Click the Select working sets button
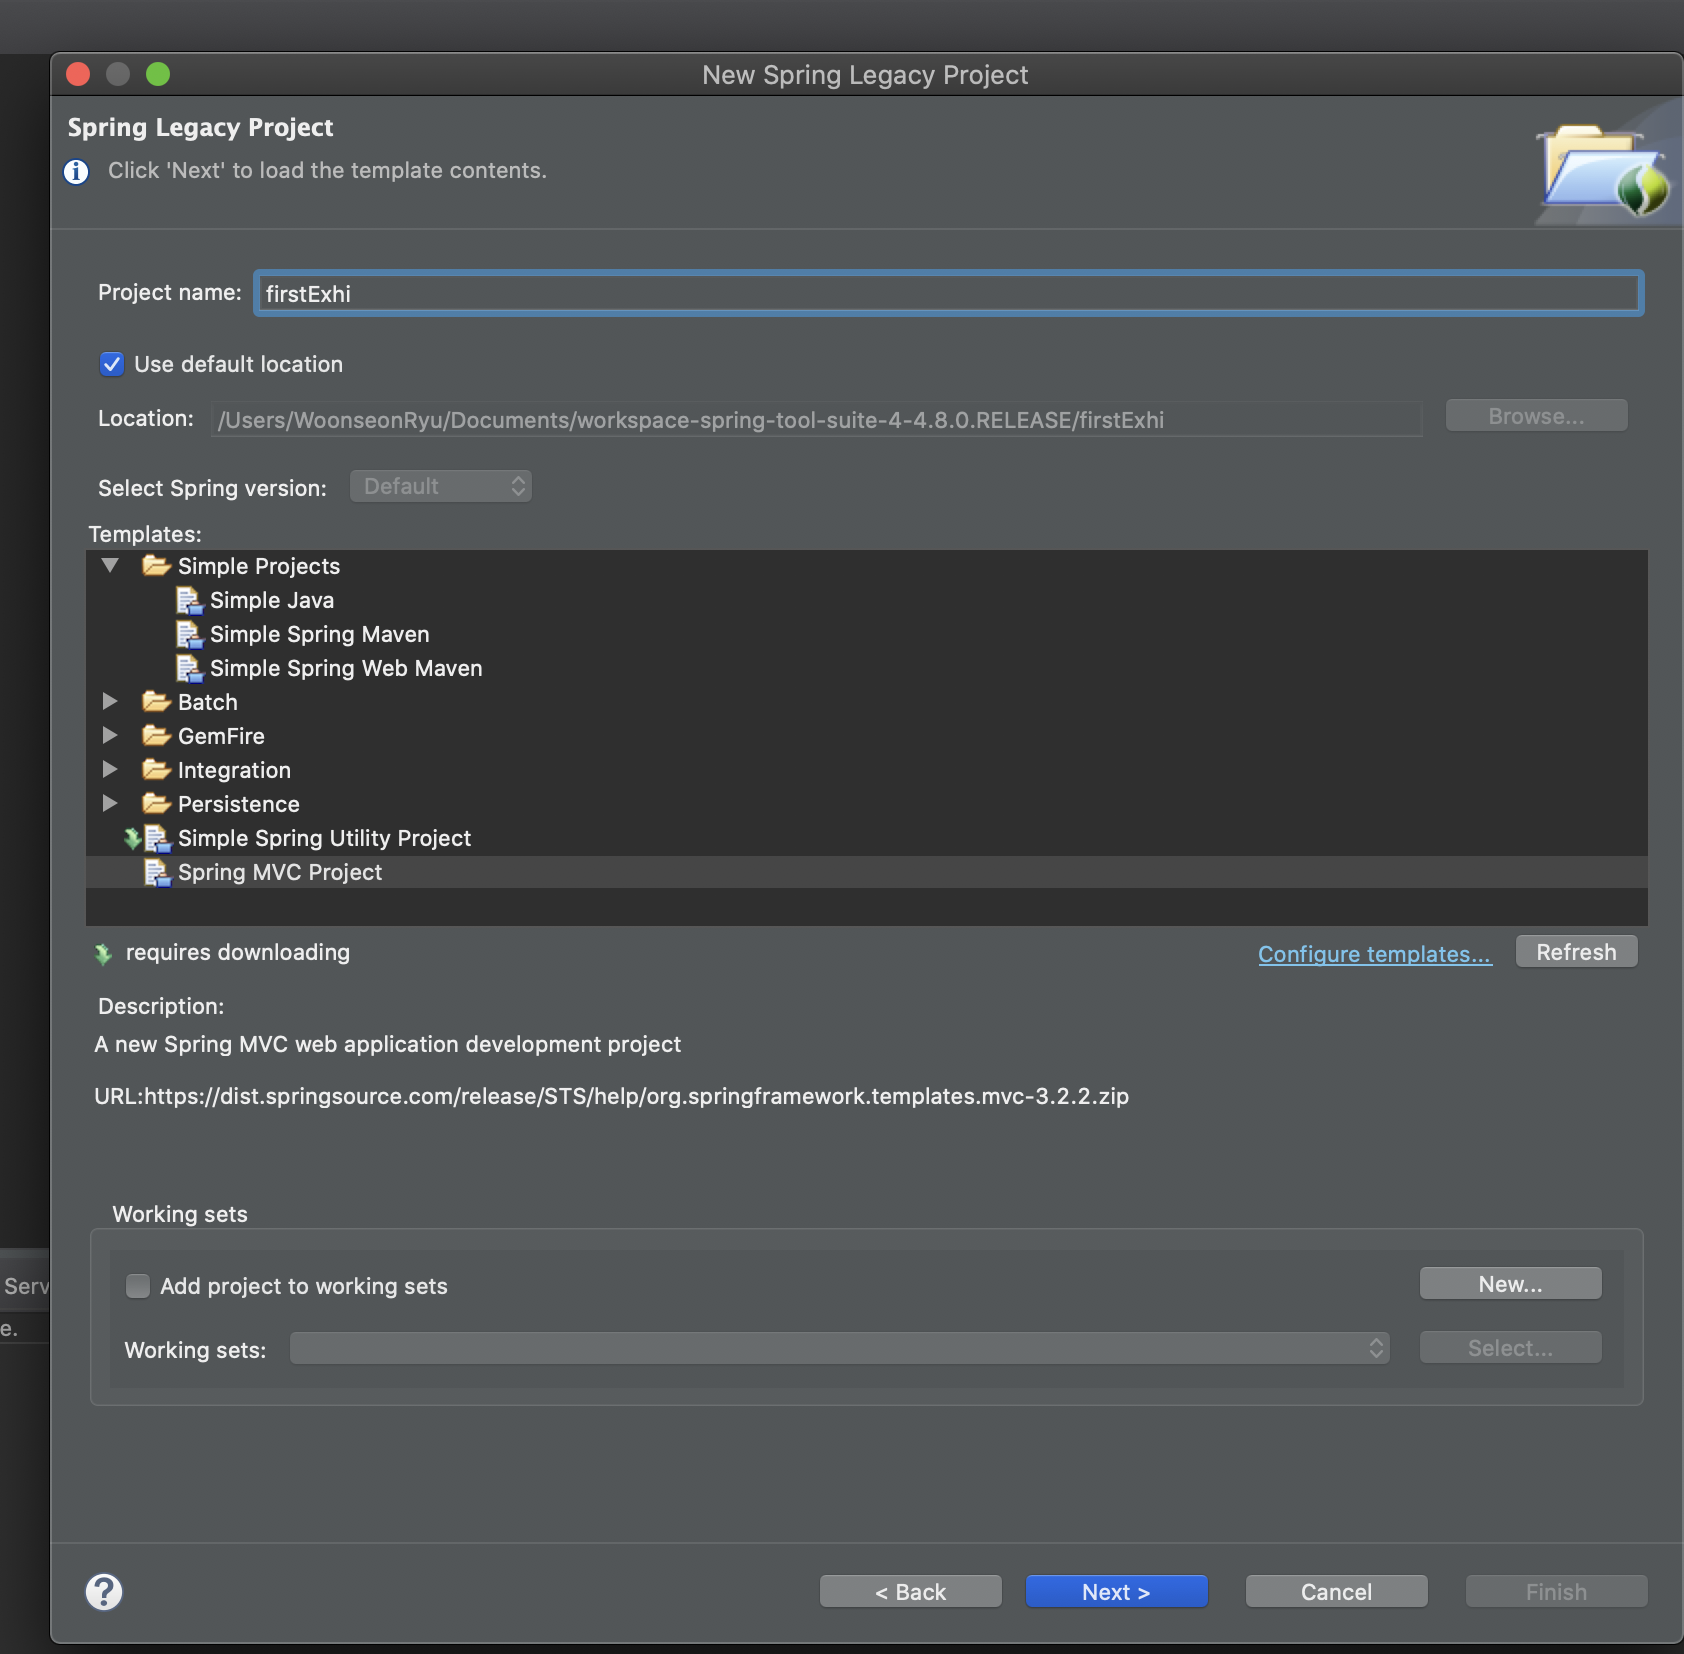 click(1511, 1348)
